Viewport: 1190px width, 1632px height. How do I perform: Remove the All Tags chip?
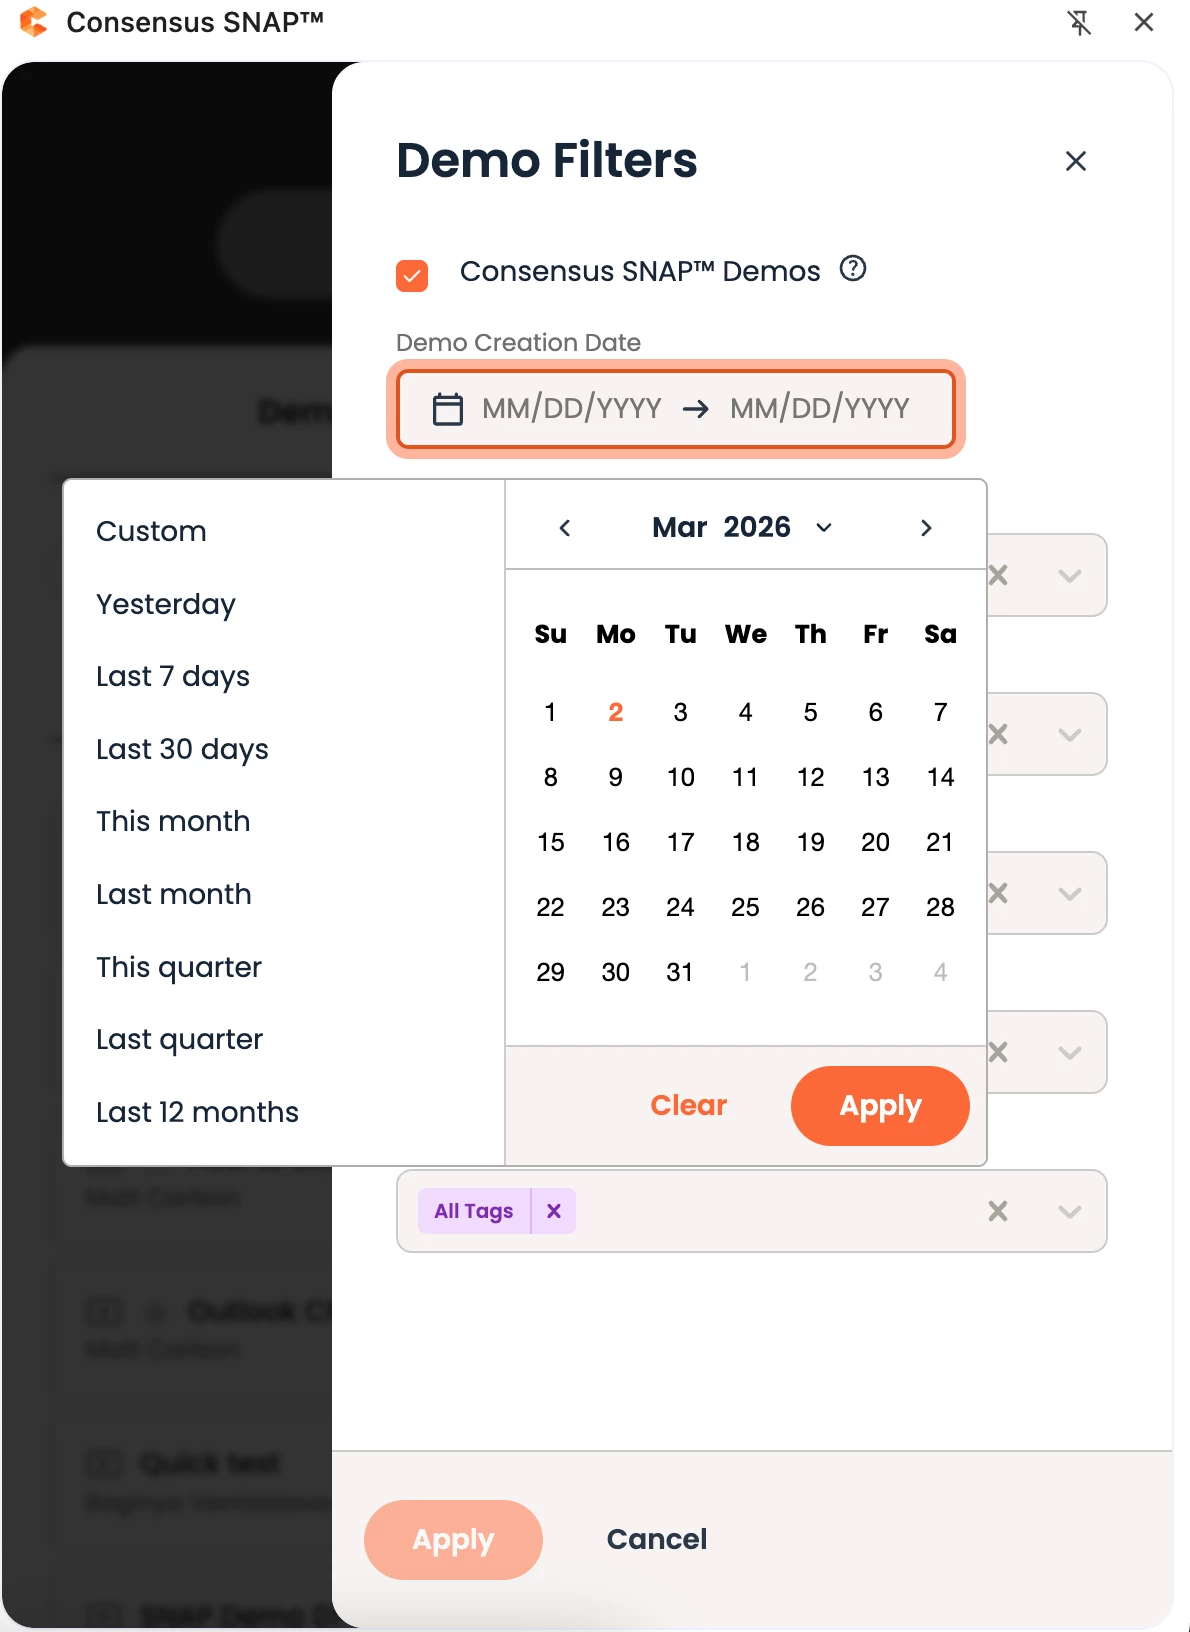554,1211
